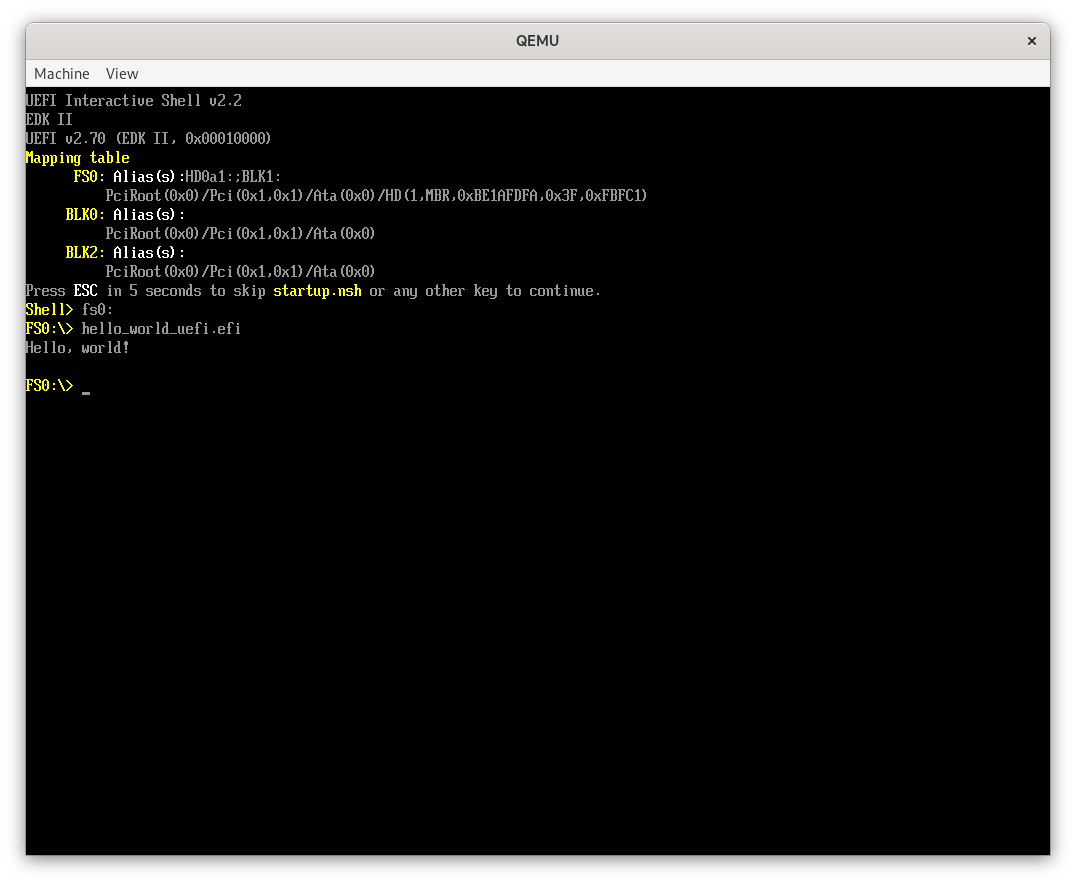Click the yellow 'Mapping table' heading
Viewport: 1076px width, 884px height.
tap(78, 158)
